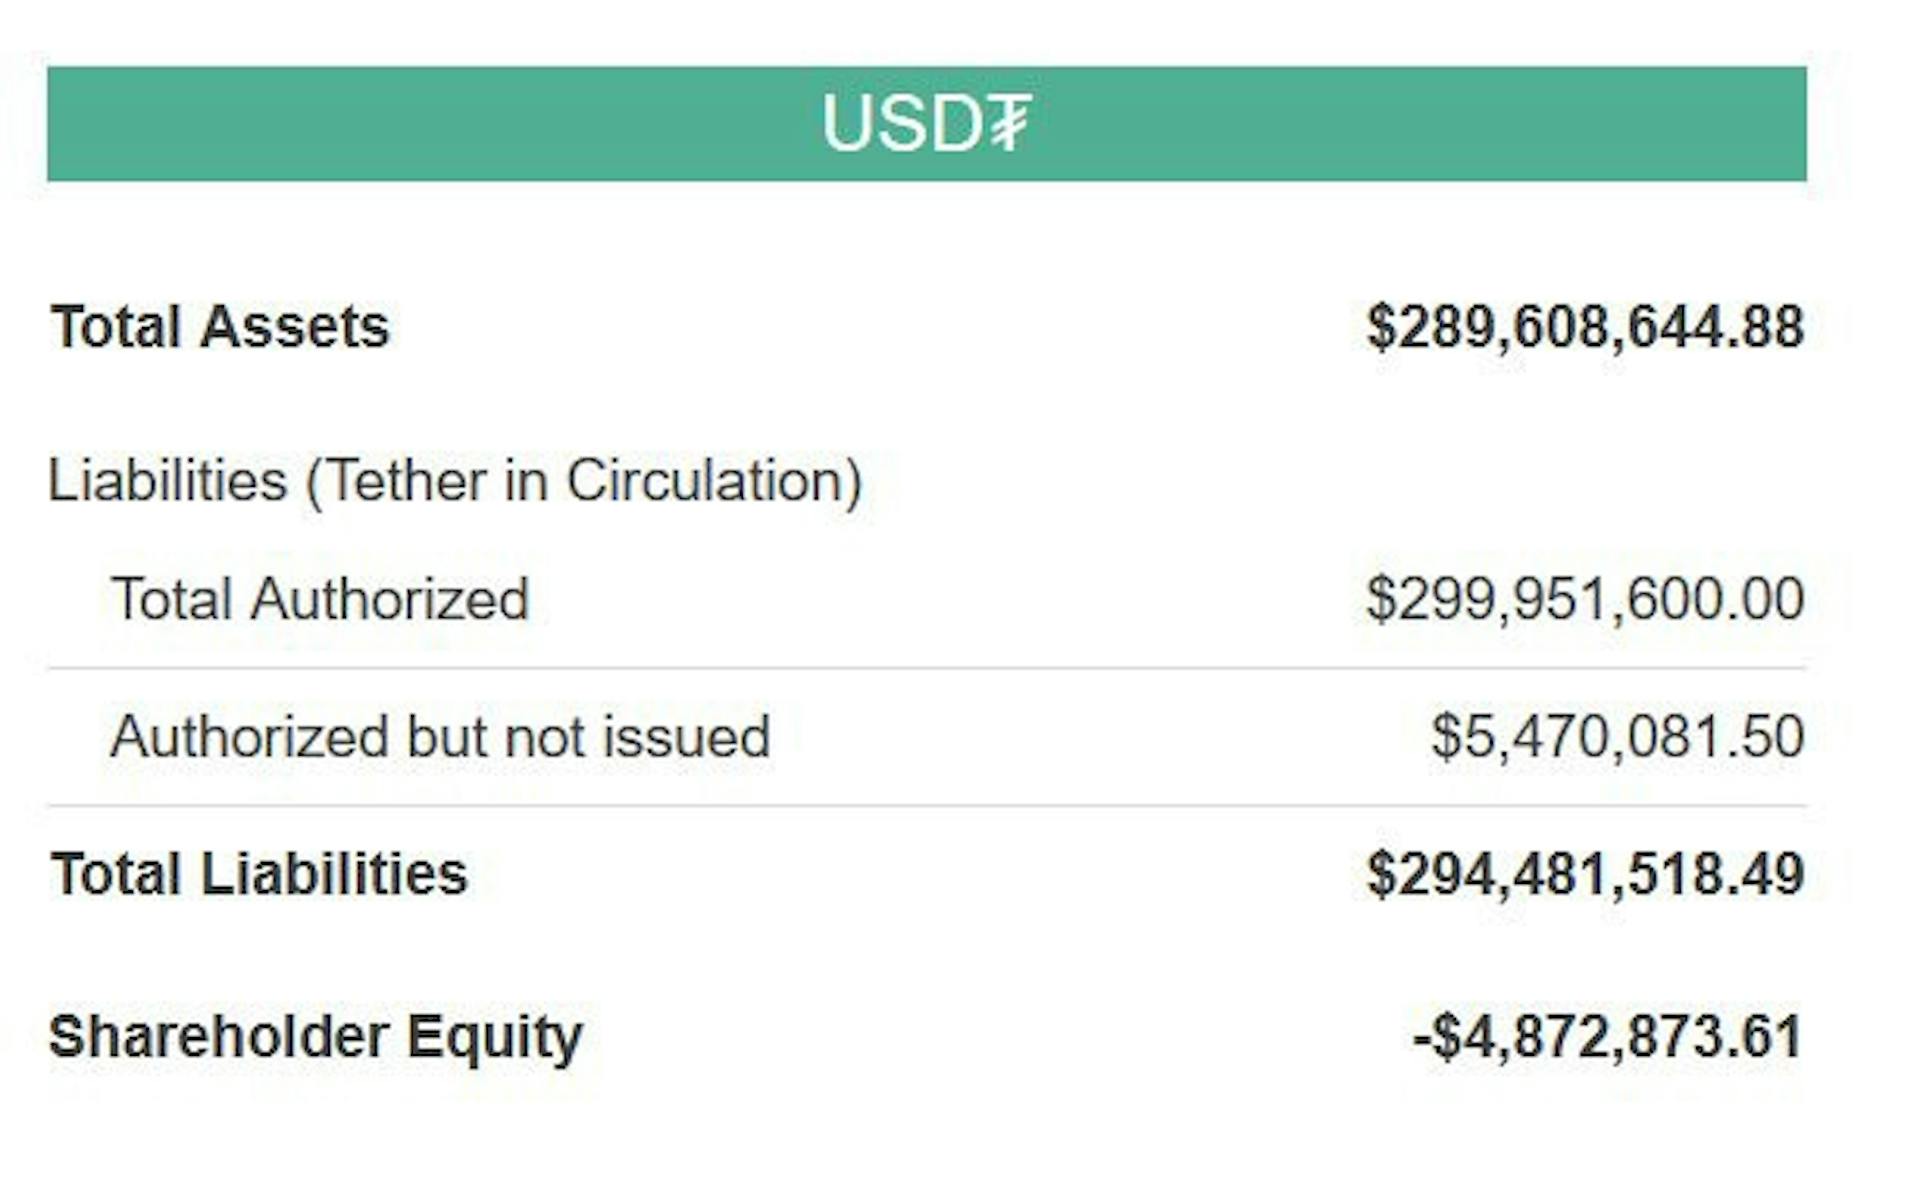
Task: Click the Tether ₮ symbol in header
Action: pos(1010,124)
